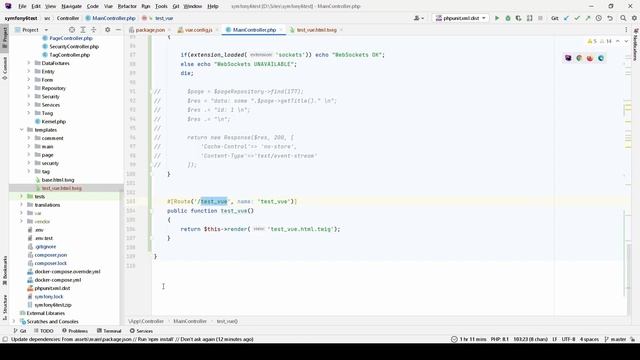The height and width of the screenshot is (360, 640).
Task: Open the Notifications side panel
Action: [636, 45]
